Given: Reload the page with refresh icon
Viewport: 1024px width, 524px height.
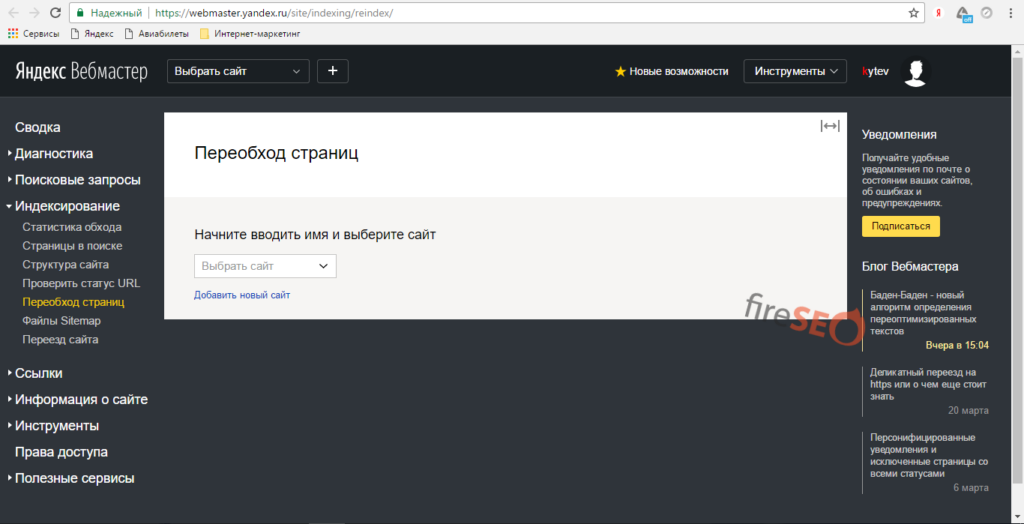Looking at the screenshot, I should pyautogui.click(x=55, y=13).
